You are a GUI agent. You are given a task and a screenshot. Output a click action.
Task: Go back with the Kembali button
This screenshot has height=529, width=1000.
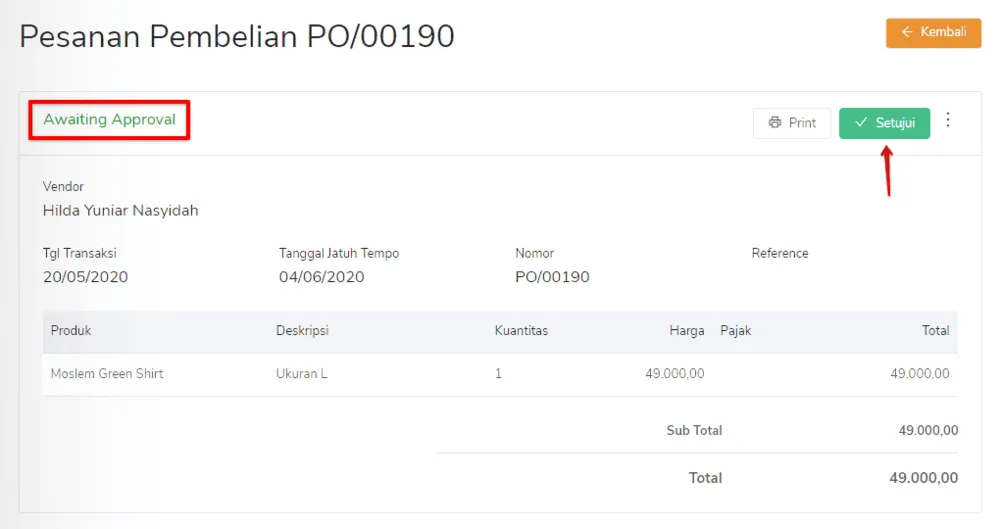tap(933, 32)
